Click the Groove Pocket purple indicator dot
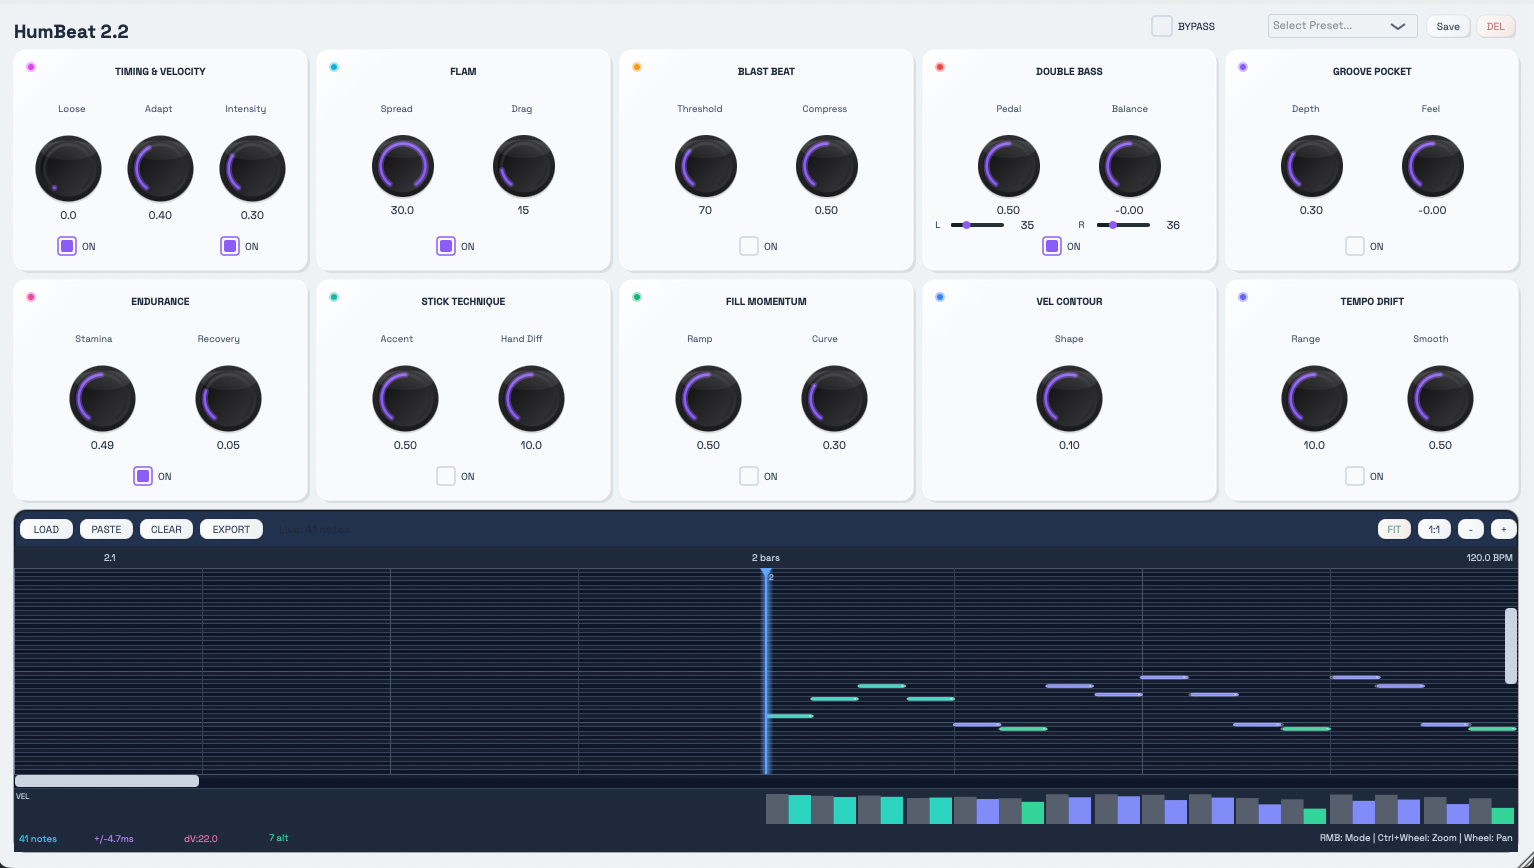 click(x=1243, y=67)
